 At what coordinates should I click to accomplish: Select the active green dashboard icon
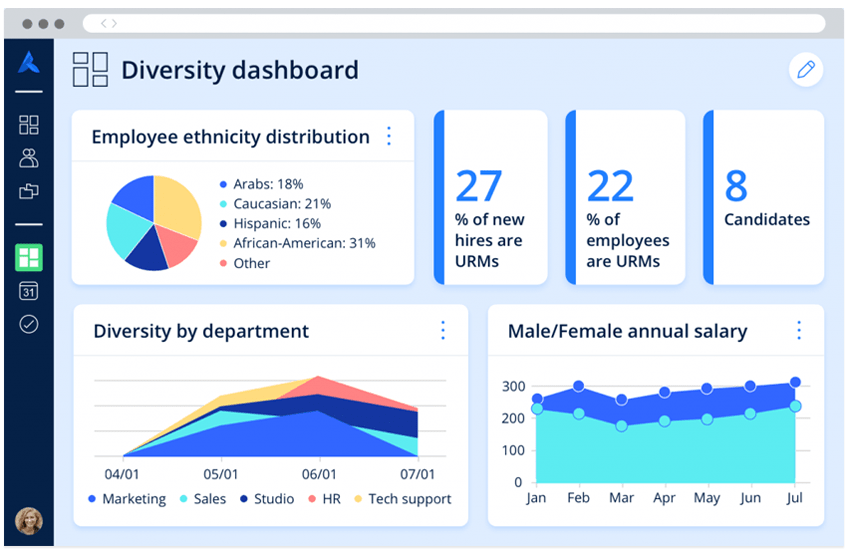29,258
